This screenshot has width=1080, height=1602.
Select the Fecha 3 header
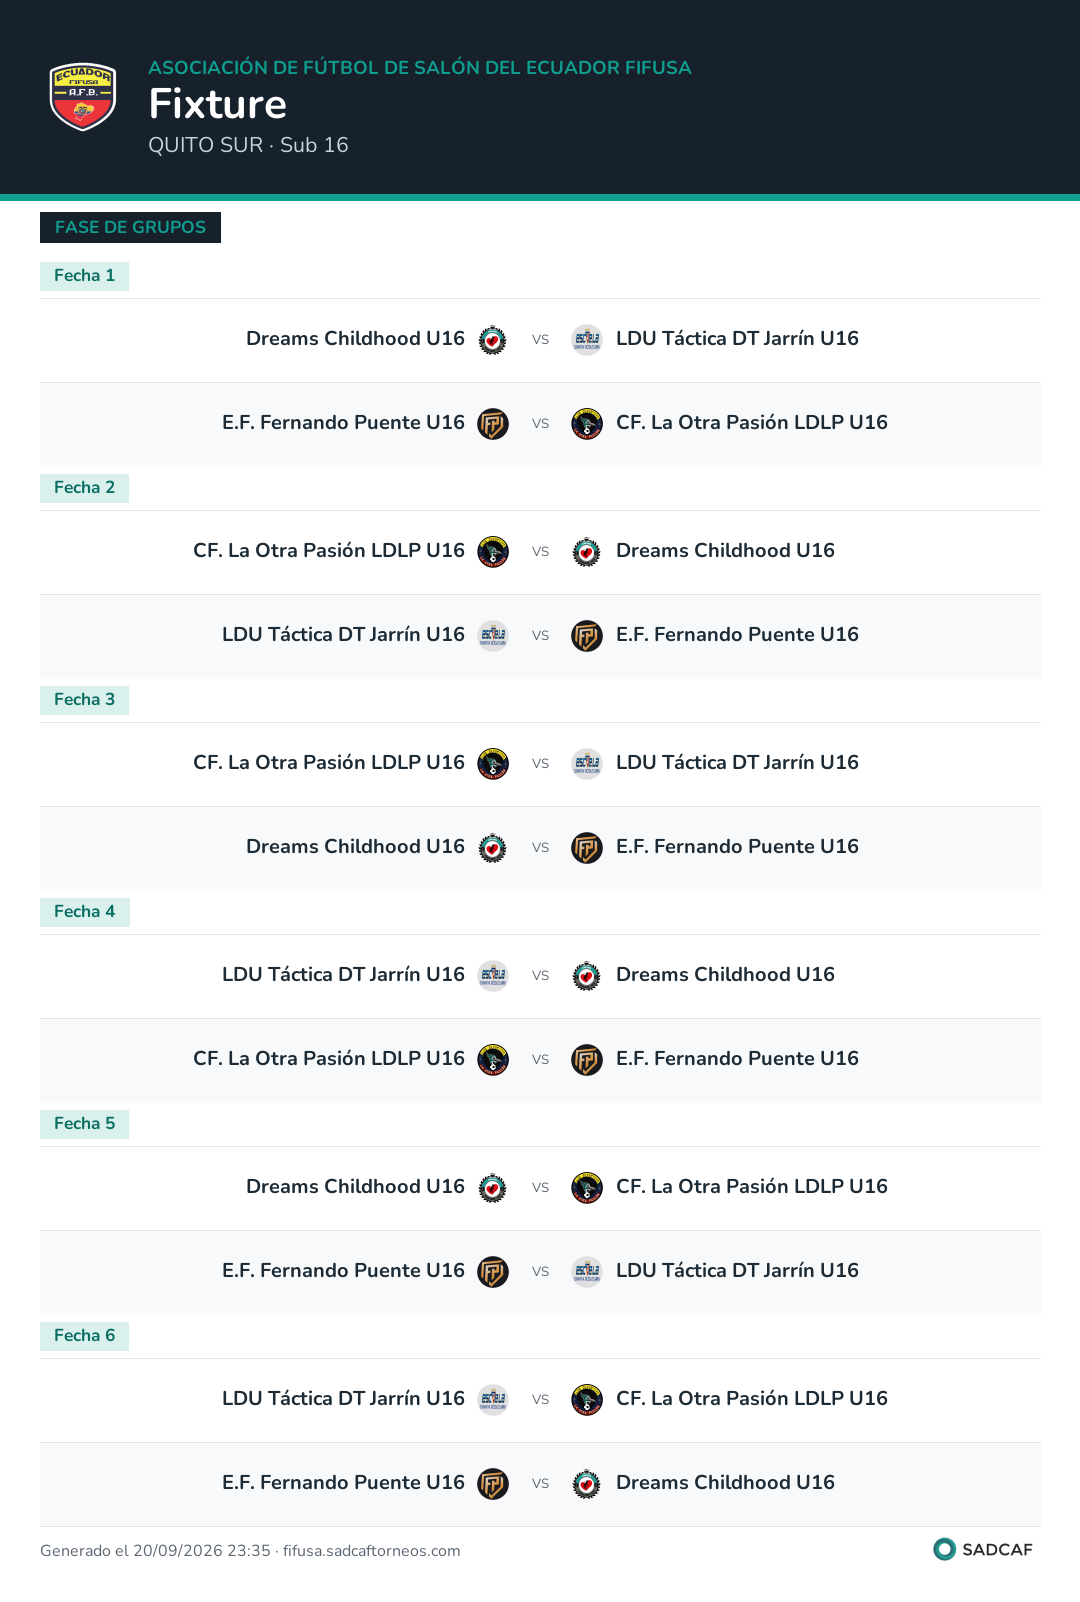pos(84,700)
